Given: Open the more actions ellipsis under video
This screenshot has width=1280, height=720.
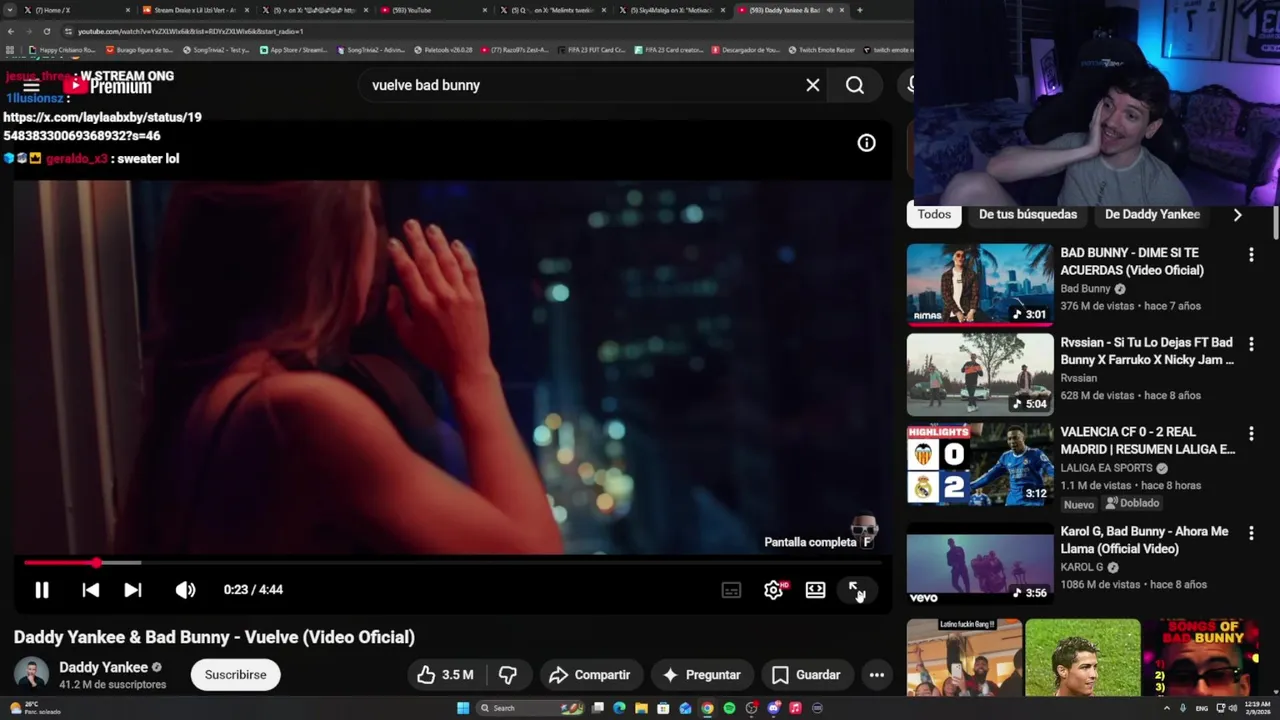Looking at the screenshot, I should click(876, 675).
